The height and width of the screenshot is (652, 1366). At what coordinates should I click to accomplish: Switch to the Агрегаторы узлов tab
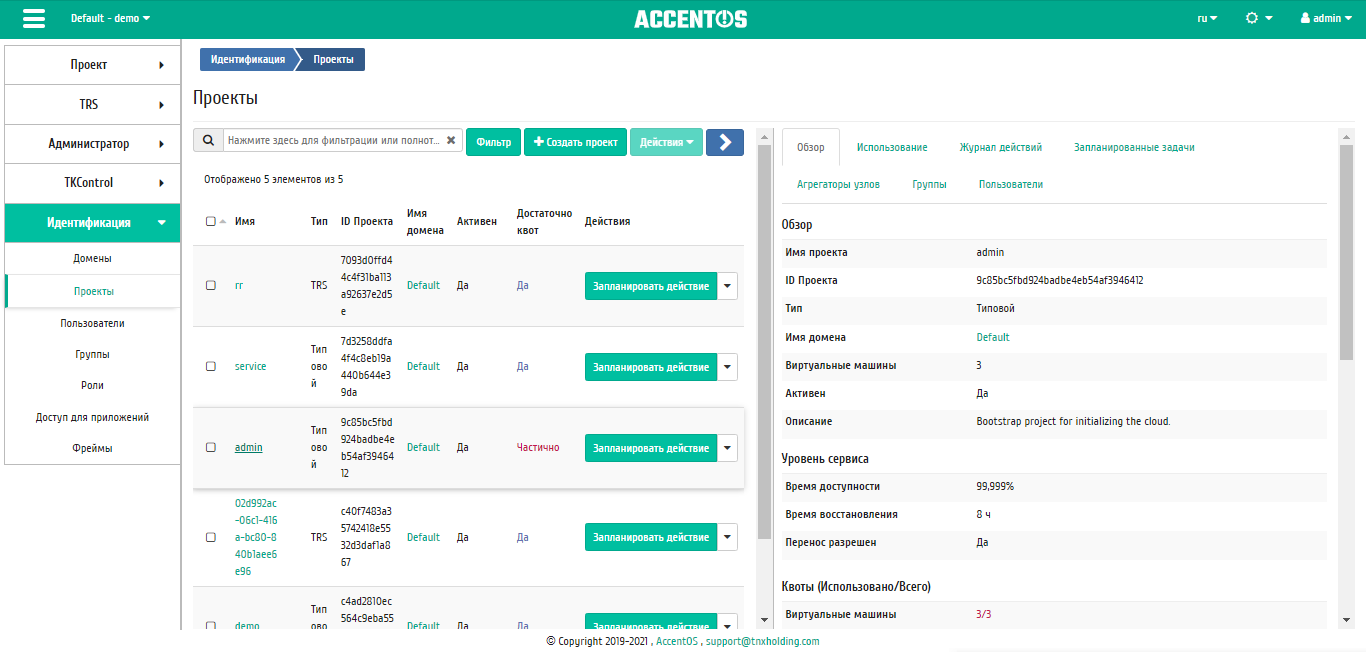point(838,184)
